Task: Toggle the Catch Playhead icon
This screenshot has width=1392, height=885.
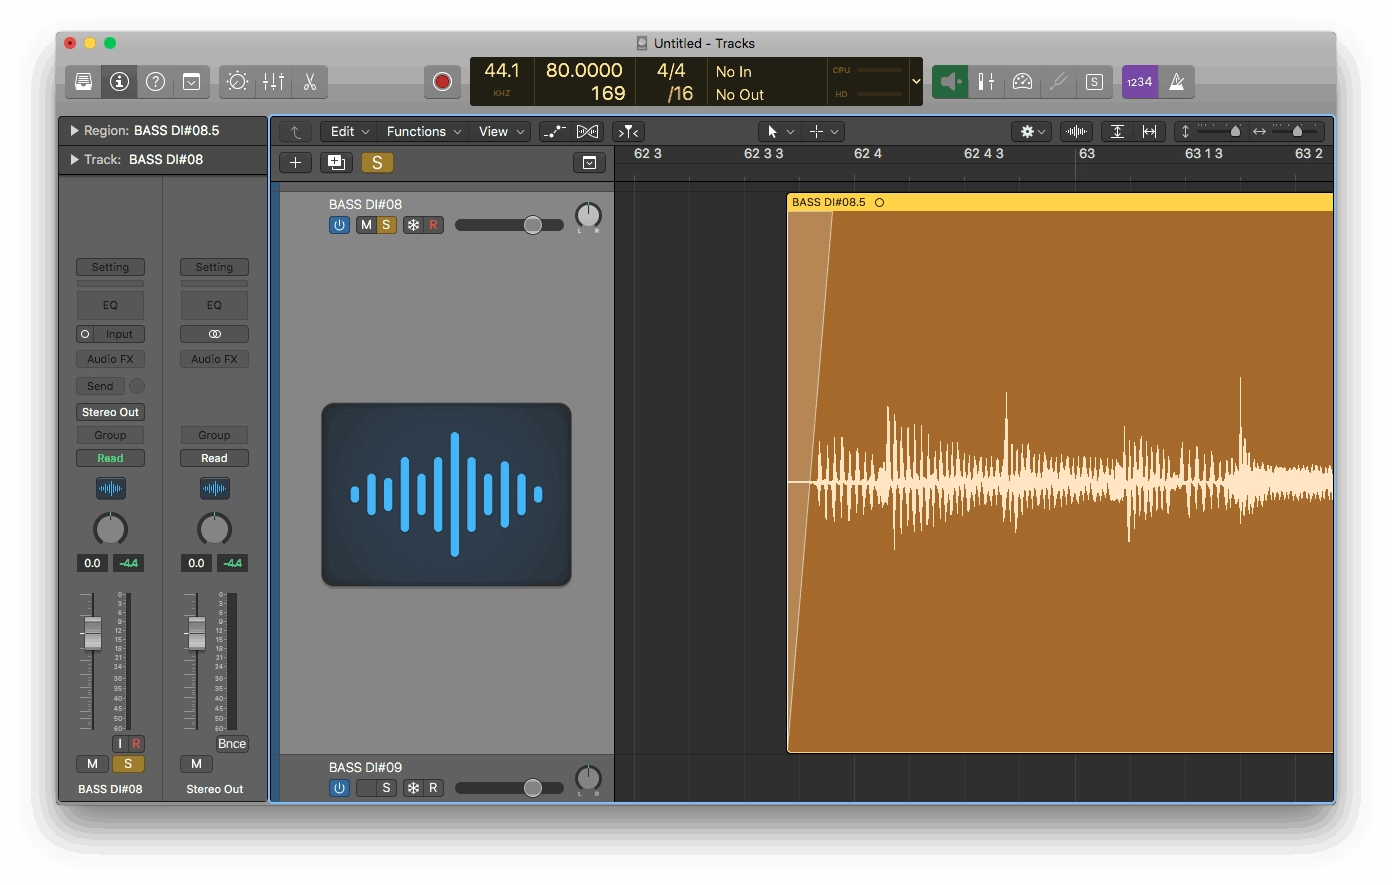Action: (x=629, y=132)
